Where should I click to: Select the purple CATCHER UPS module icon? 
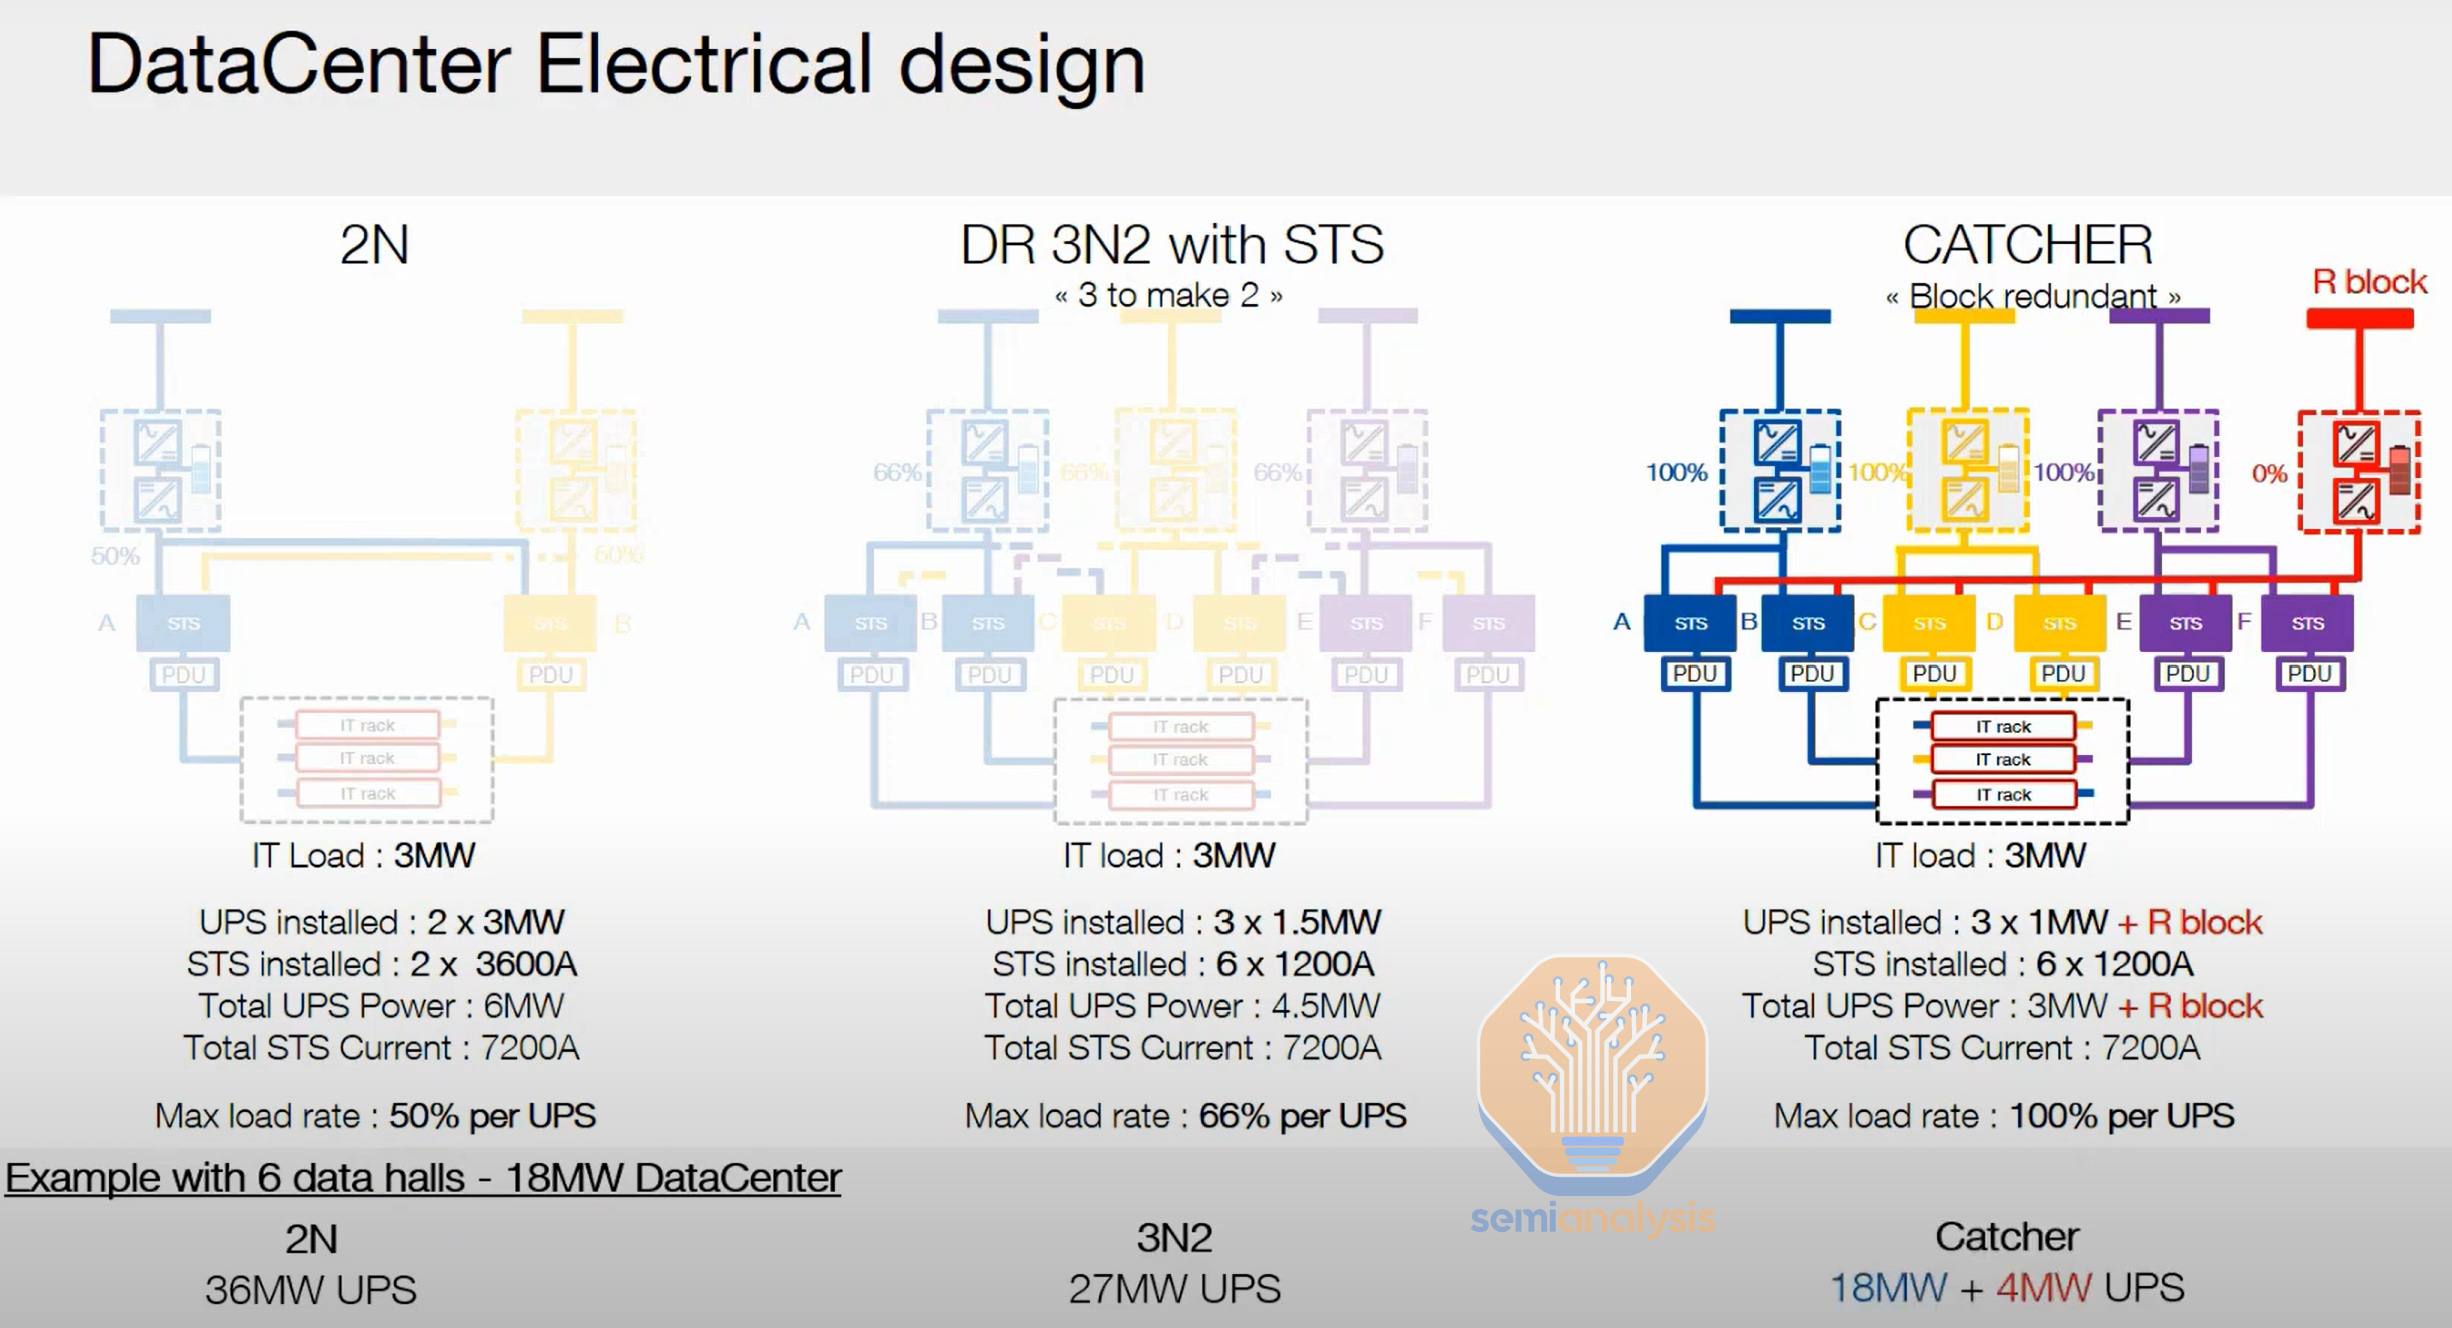point(2158,471)
